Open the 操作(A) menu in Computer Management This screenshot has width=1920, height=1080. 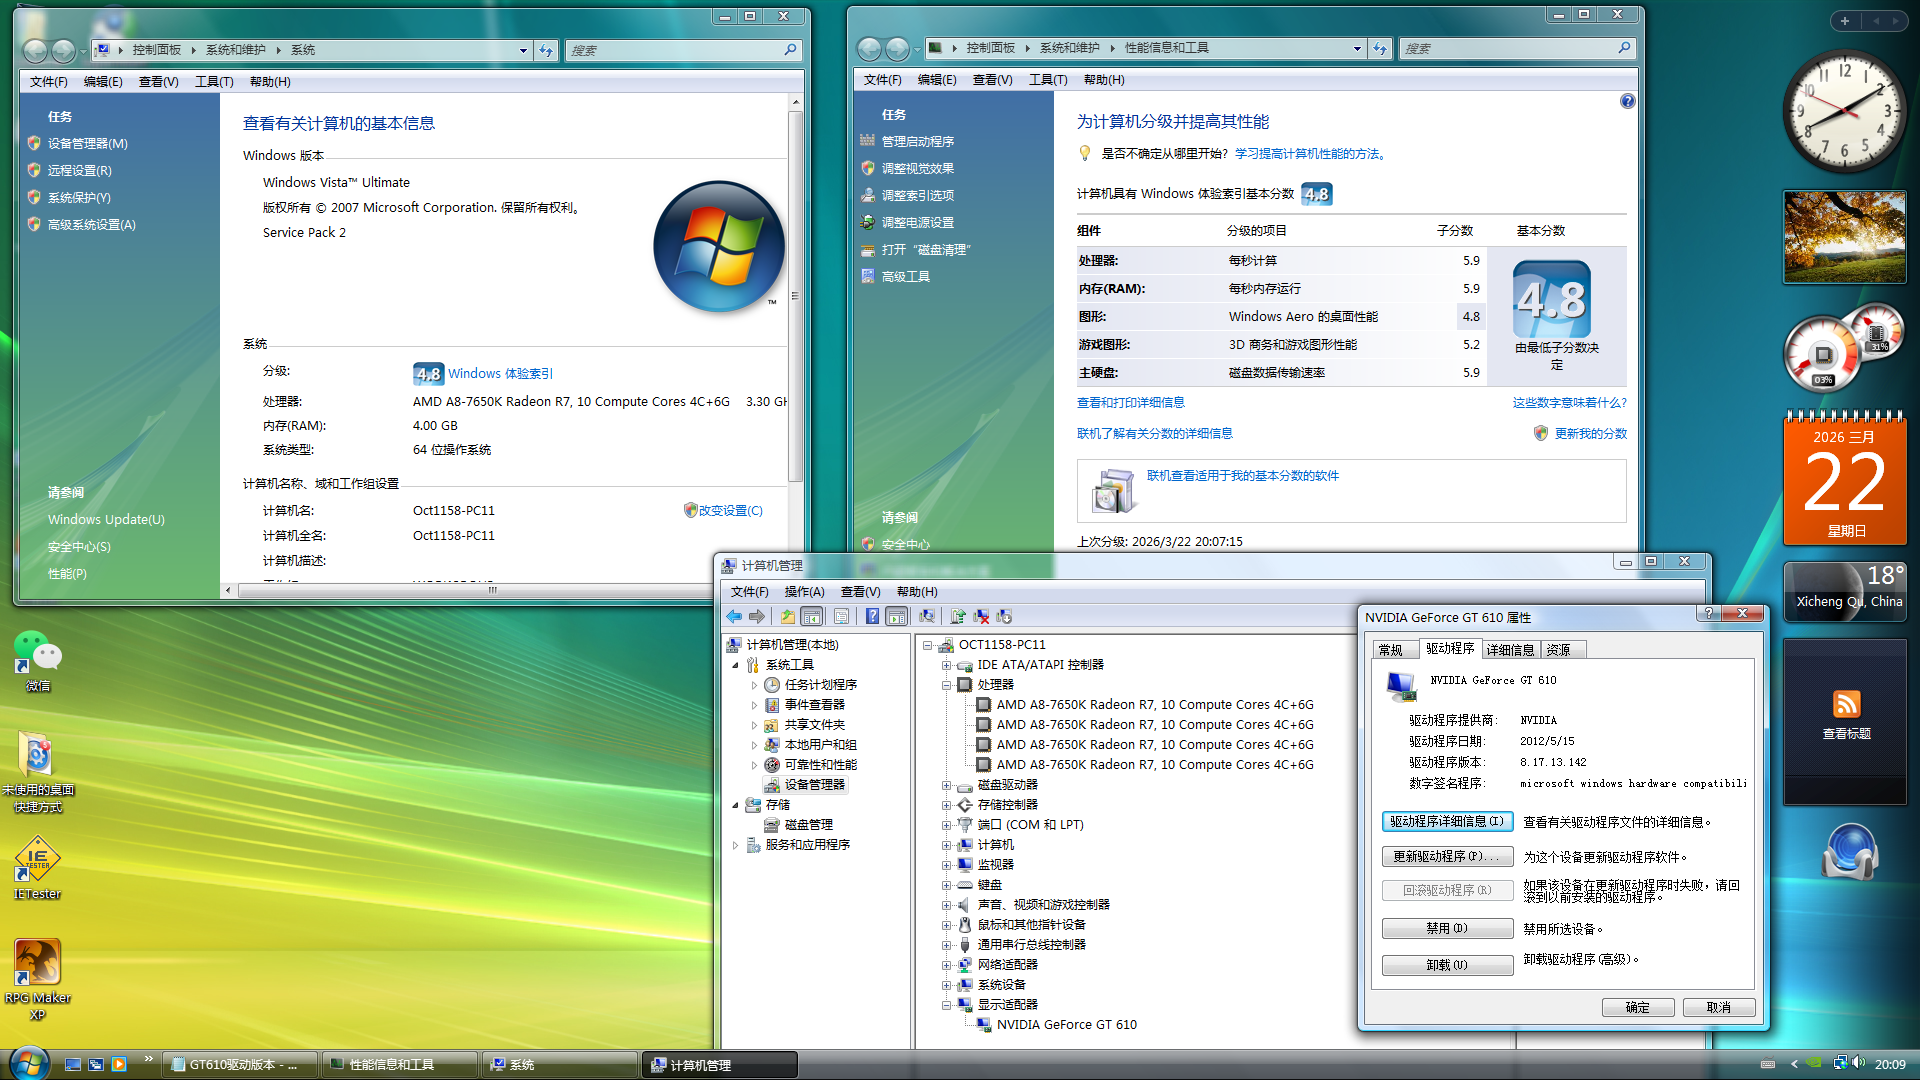[804, 592]
